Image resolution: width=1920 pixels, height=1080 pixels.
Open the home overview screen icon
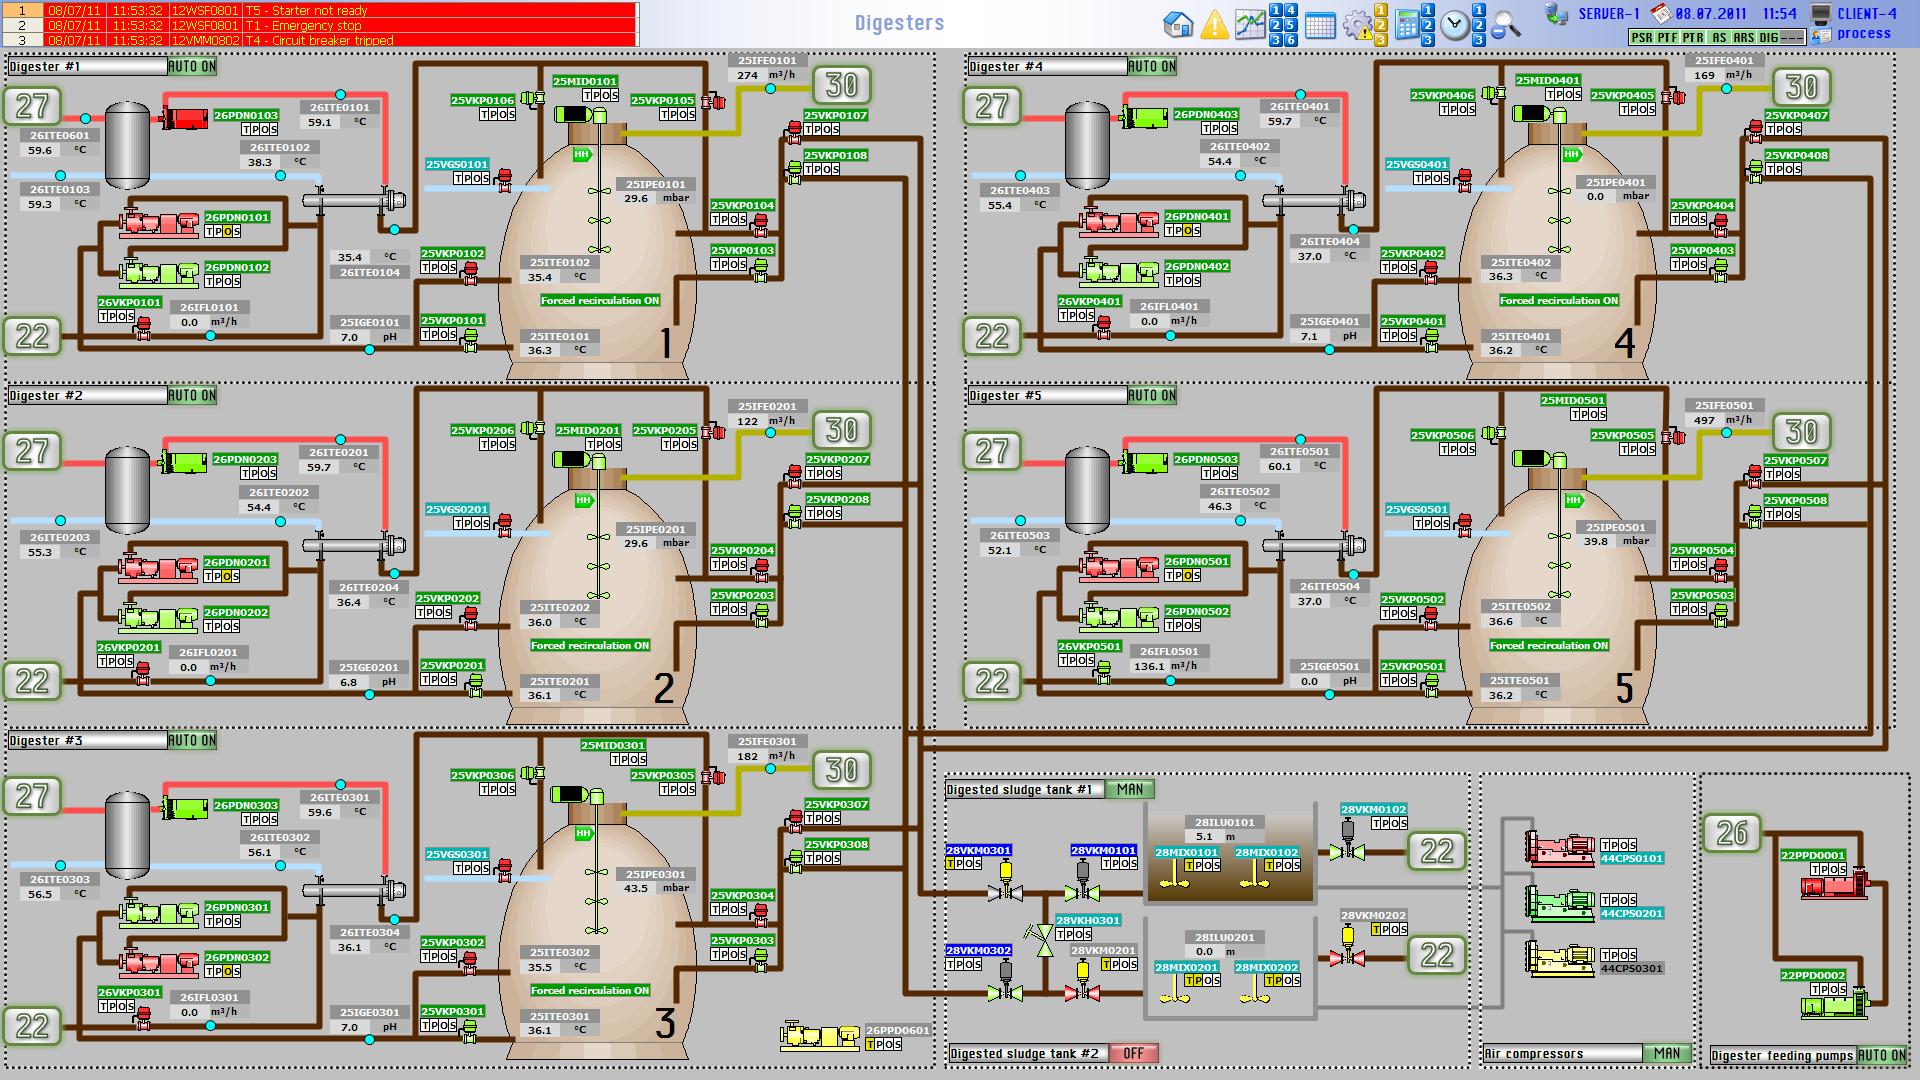(x=1179, y=25)
